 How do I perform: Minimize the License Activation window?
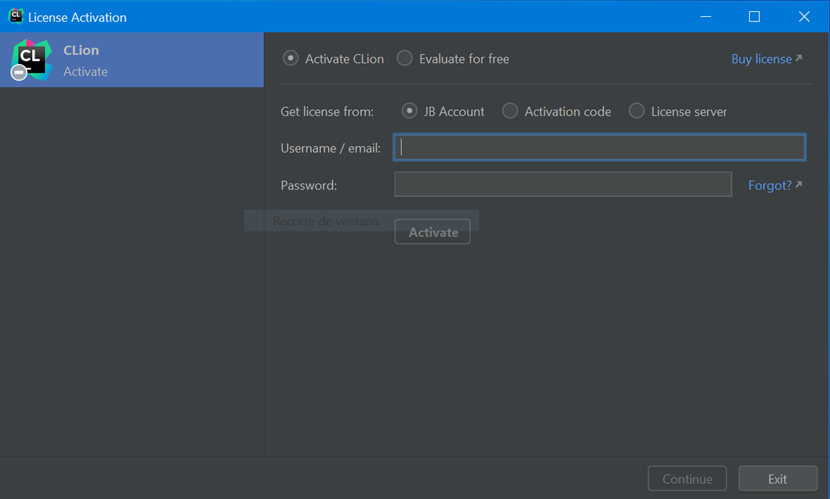[706, 16]
